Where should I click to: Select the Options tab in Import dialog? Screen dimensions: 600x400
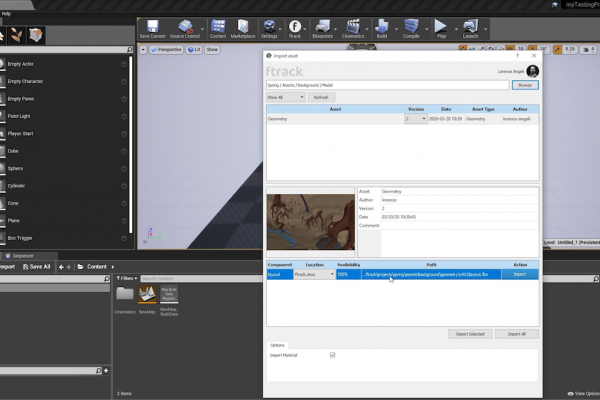coord(277,345)
